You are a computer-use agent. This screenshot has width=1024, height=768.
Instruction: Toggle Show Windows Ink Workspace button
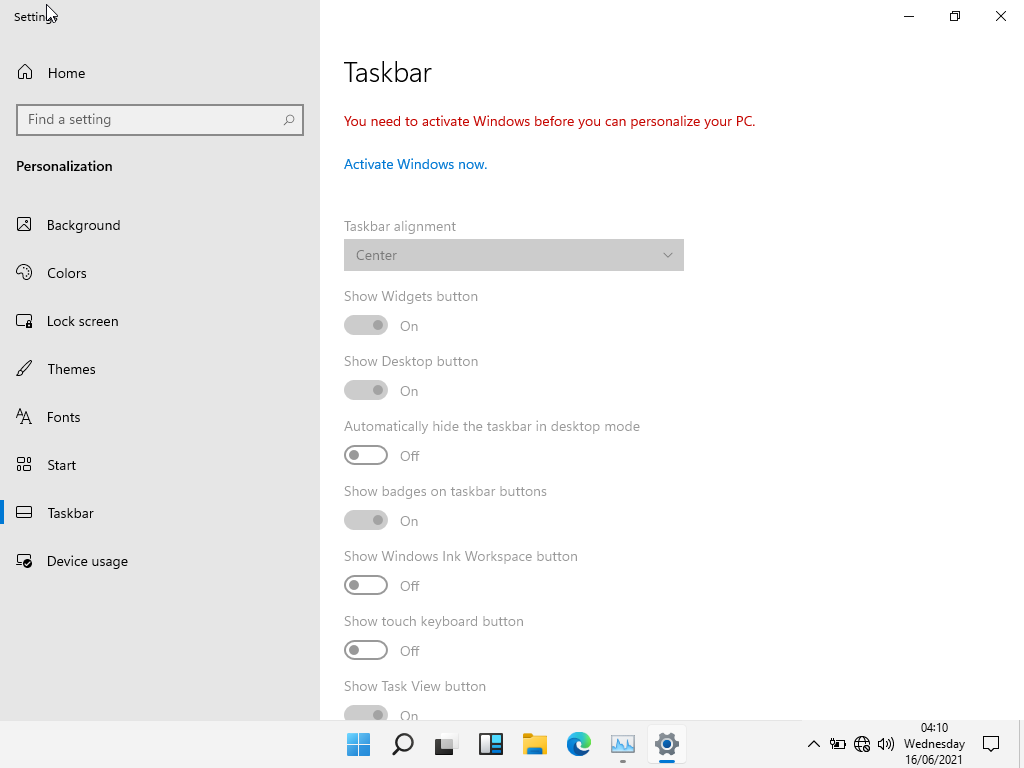pyautogui.click(x=366, y=585)
